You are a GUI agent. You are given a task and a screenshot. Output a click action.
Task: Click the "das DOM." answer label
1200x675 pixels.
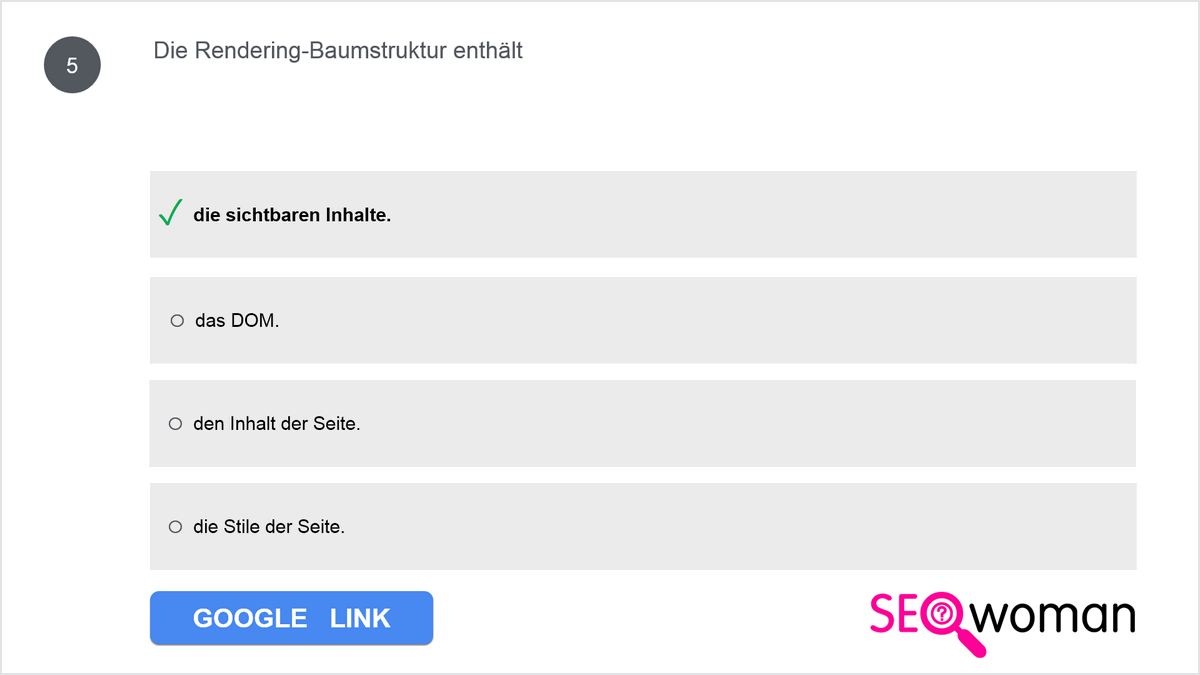pyautogui.click(x=237, y=321)
